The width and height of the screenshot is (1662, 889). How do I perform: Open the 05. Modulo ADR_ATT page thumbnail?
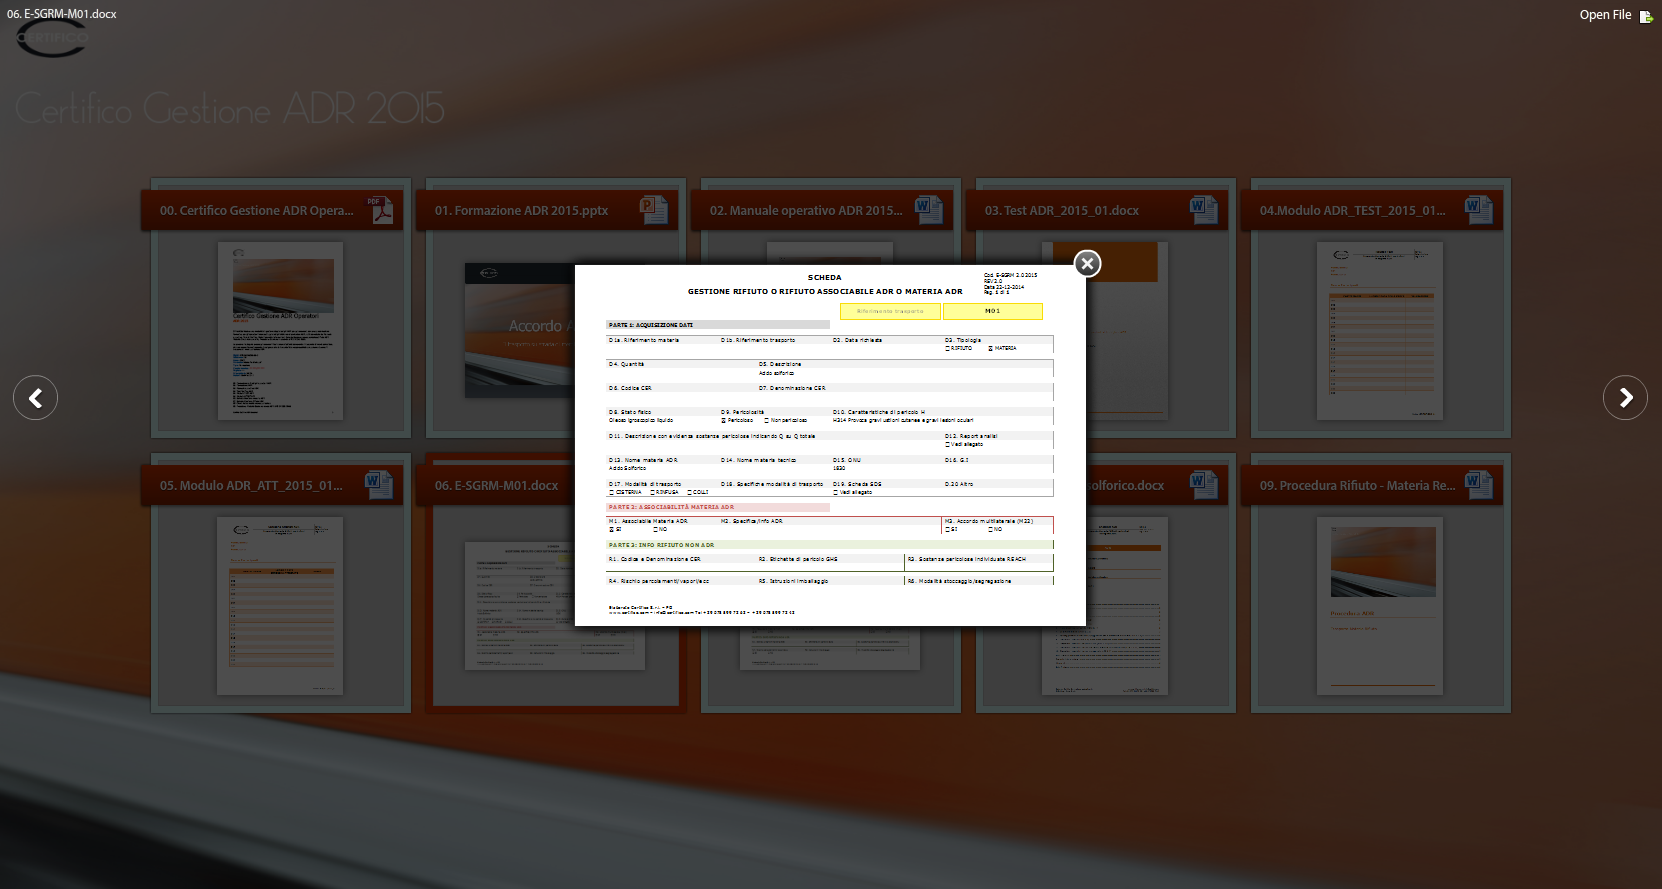coord(281,606)
